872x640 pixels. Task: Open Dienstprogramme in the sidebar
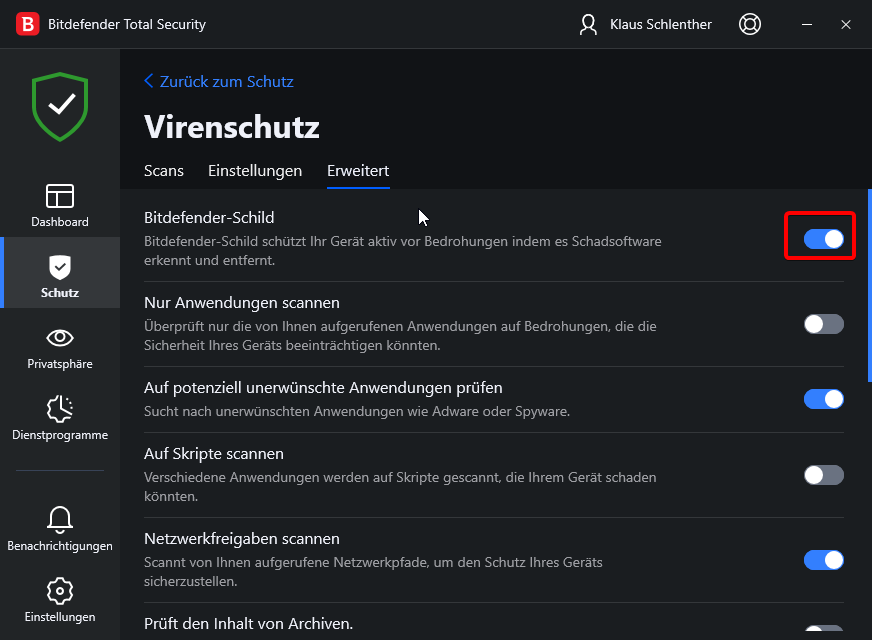point(60,409)
